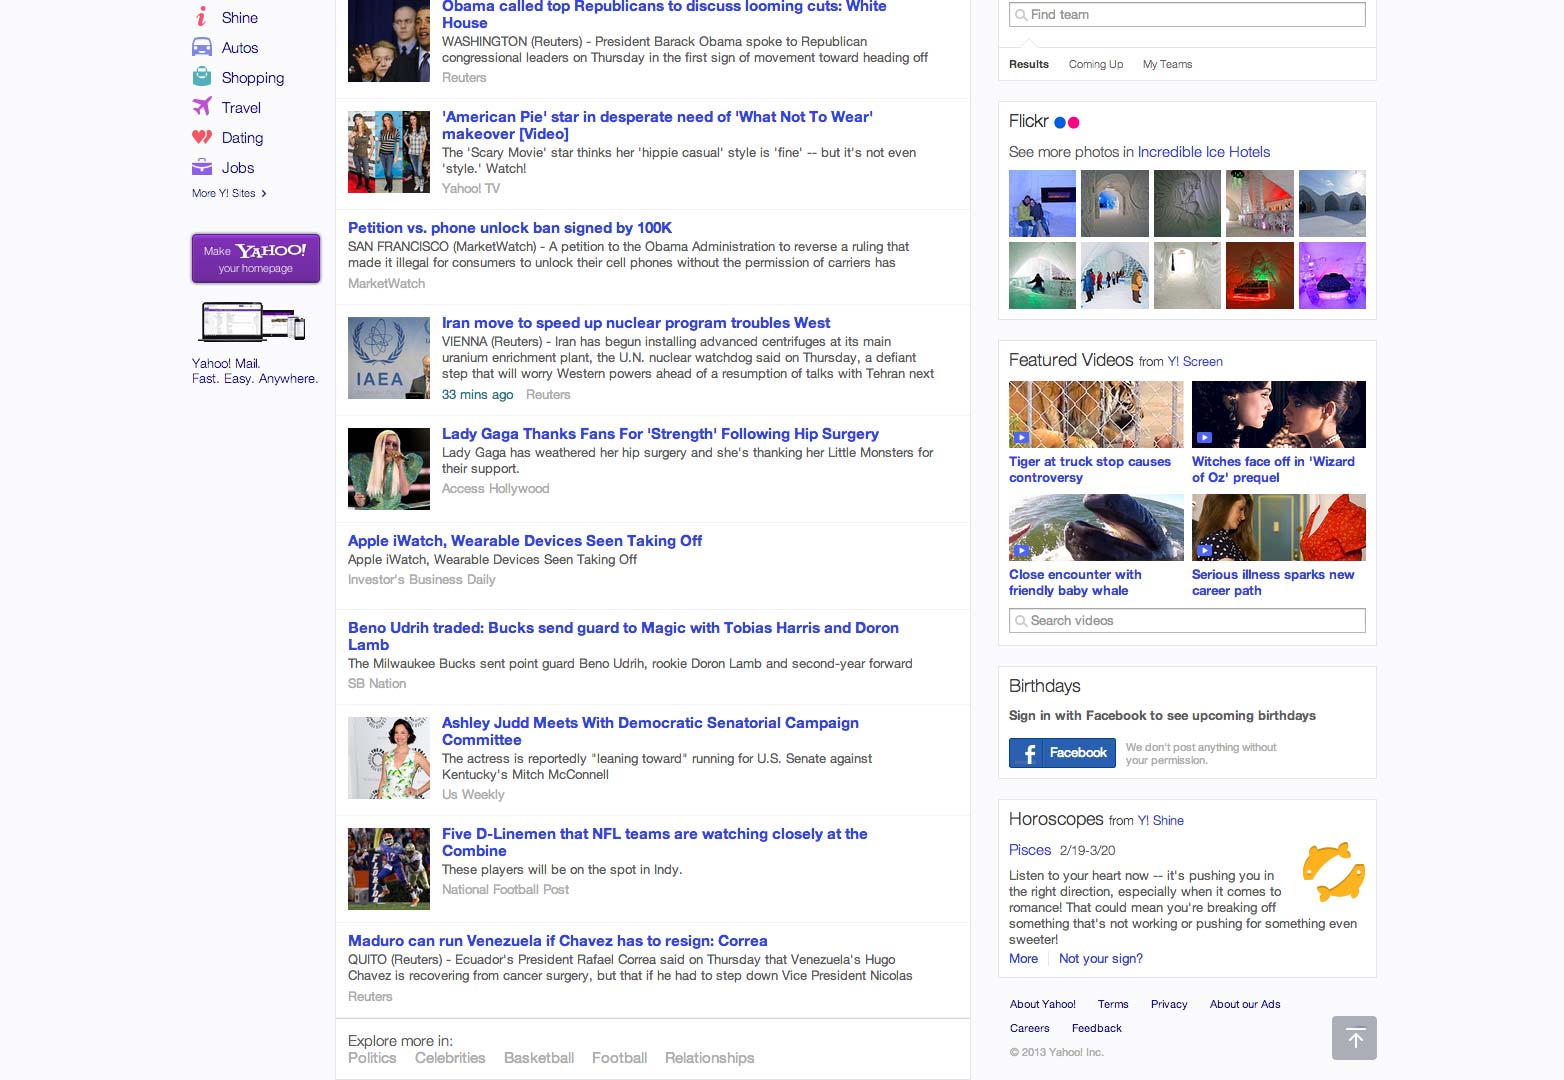Screen dimensions: 1564x1080
Task: Explore more in Politics
Action: point(372,1058)
